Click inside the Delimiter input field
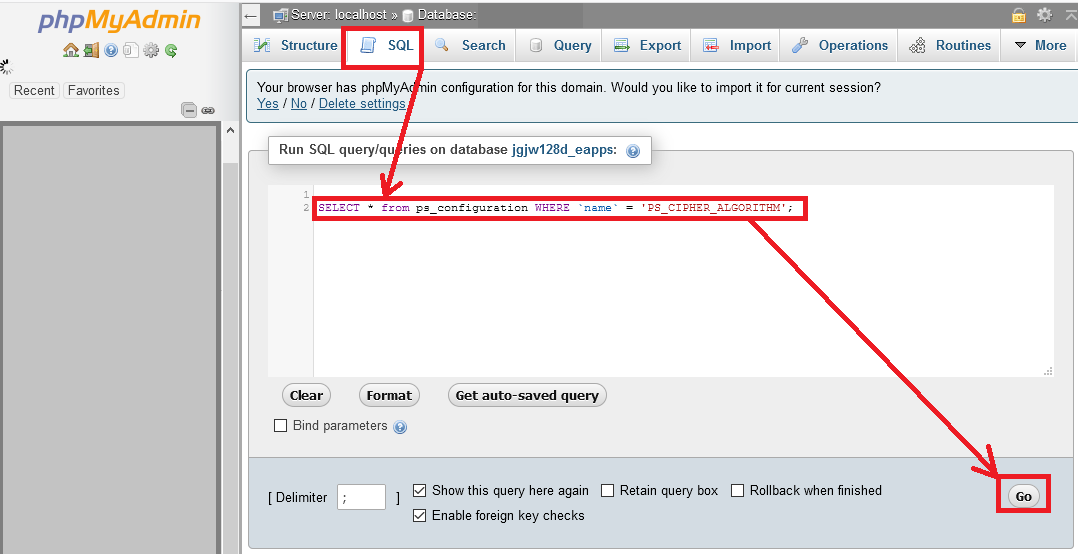 click(x=361, y=497)
